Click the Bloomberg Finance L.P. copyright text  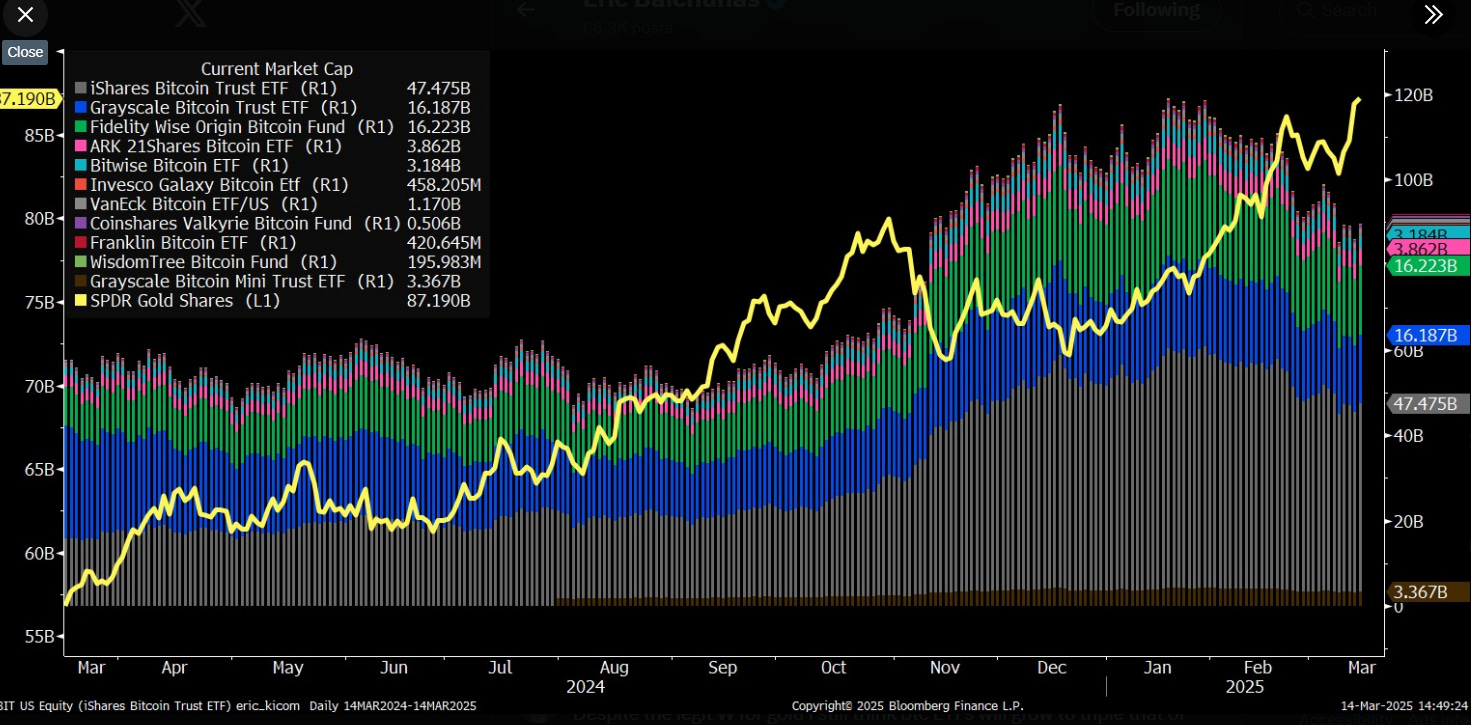pyautogui.click(x=908, y=706)
